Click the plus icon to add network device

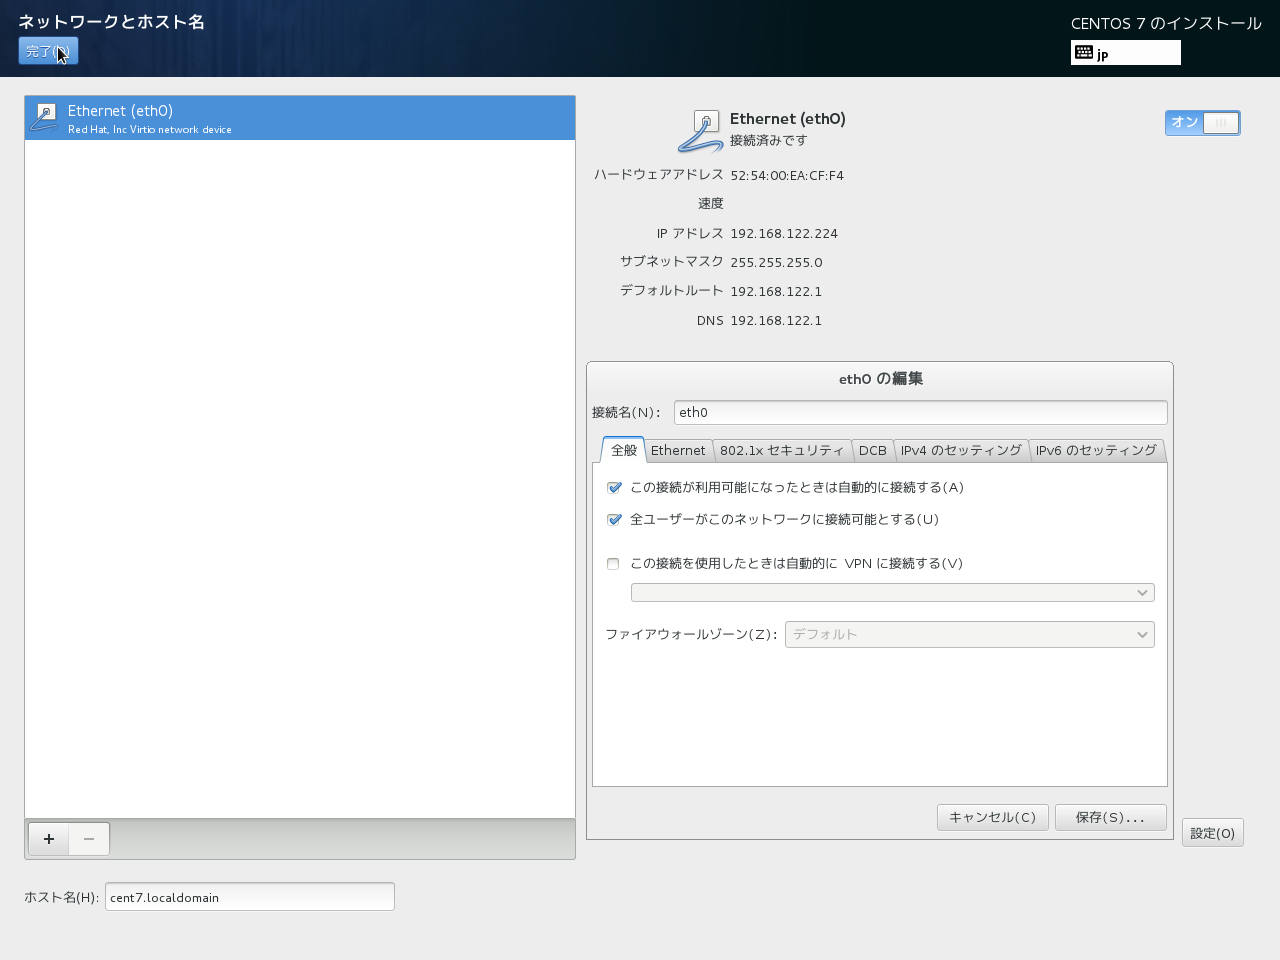click(48, 839)
